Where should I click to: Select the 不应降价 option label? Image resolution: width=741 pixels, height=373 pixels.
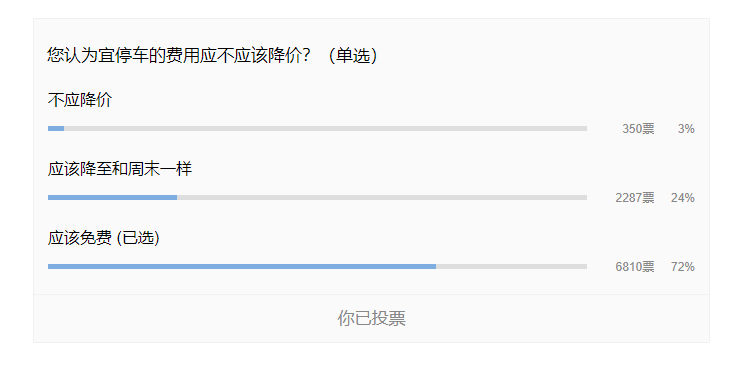coord(80,100)
